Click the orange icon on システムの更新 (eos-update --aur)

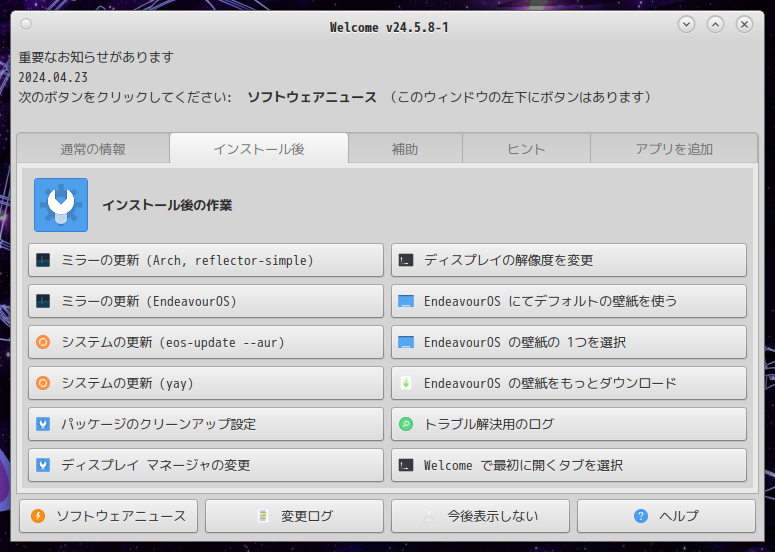coord(43,342)
